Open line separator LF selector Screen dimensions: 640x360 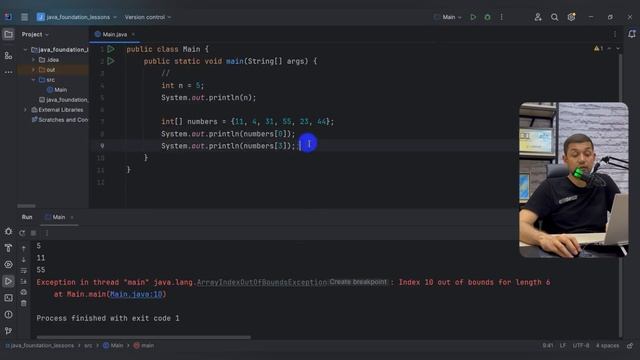tap(563, 346)
